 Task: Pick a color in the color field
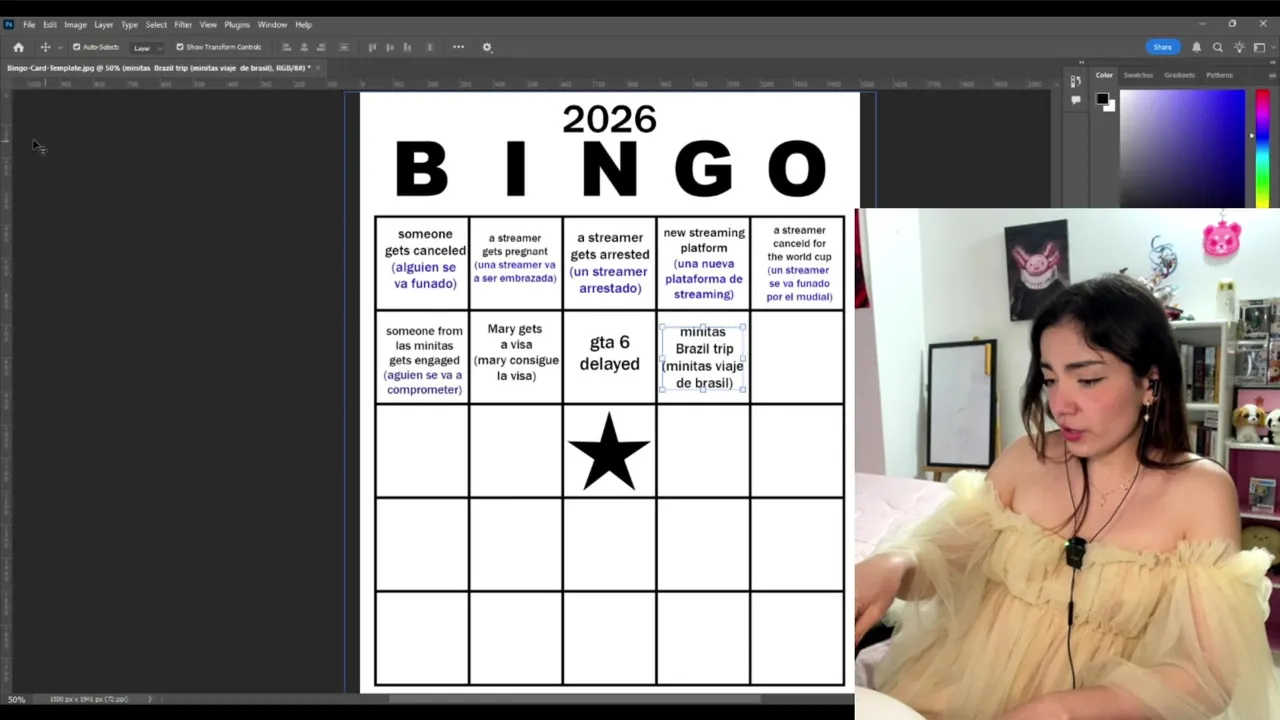point(1182,148)
